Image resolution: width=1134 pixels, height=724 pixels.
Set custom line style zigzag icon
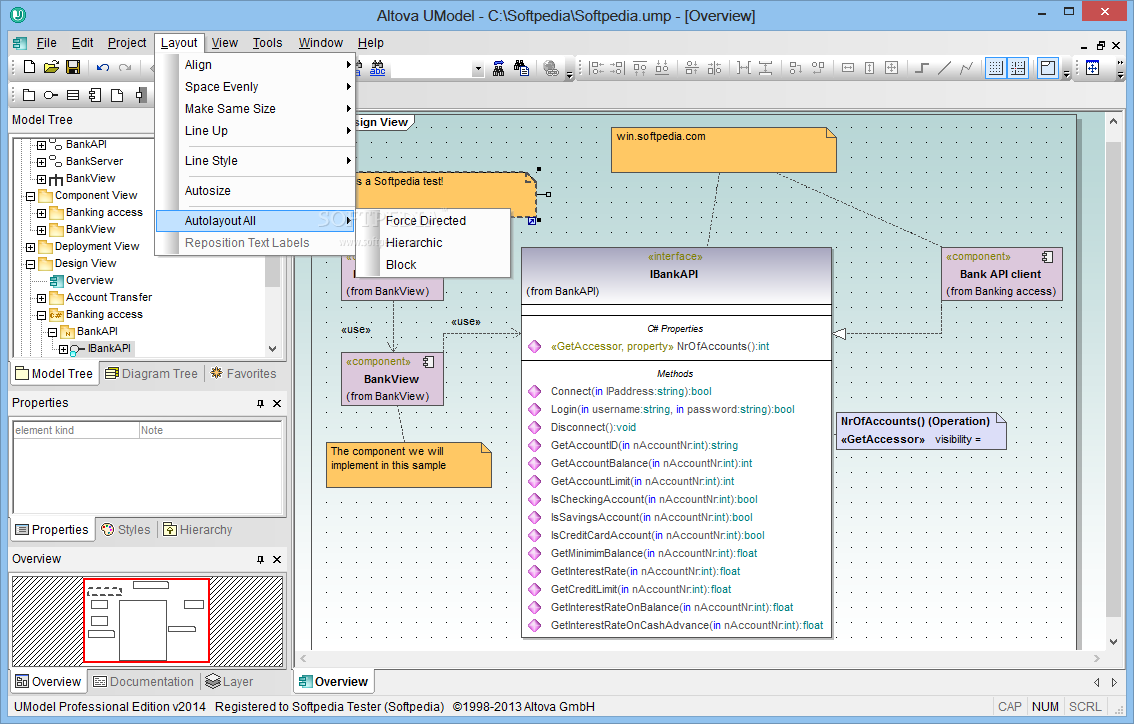[x=966, y=68]
